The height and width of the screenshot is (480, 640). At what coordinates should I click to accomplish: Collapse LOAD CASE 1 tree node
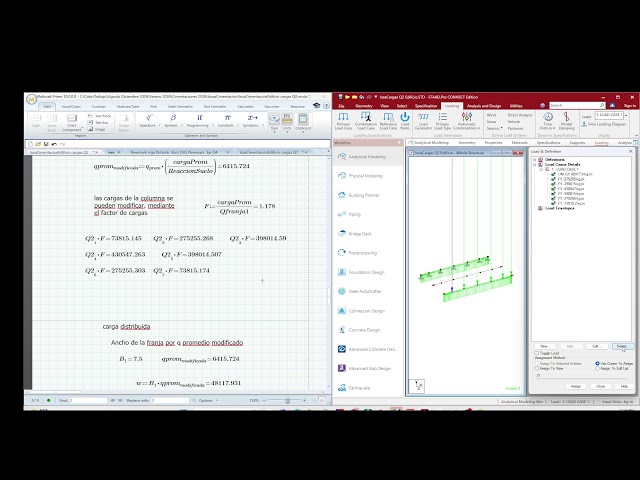[541, 169]
